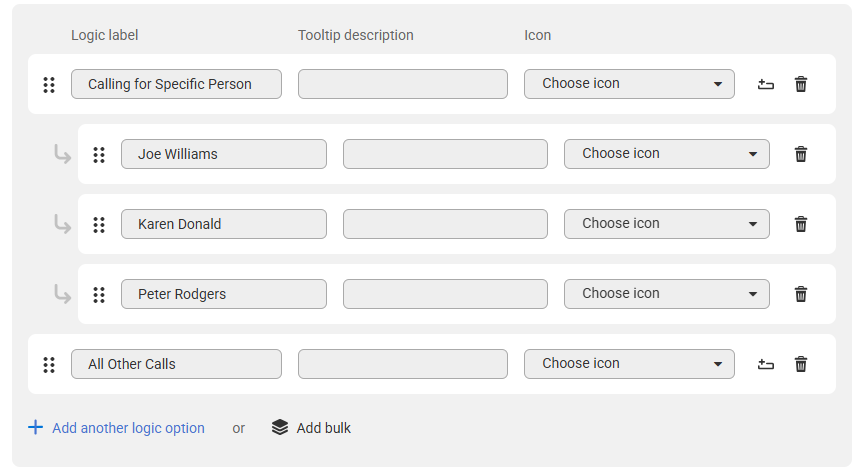This screenshot has width=858, height=474.
Task: Delete the All Other Calls option
Action: (x=801, y=365)
